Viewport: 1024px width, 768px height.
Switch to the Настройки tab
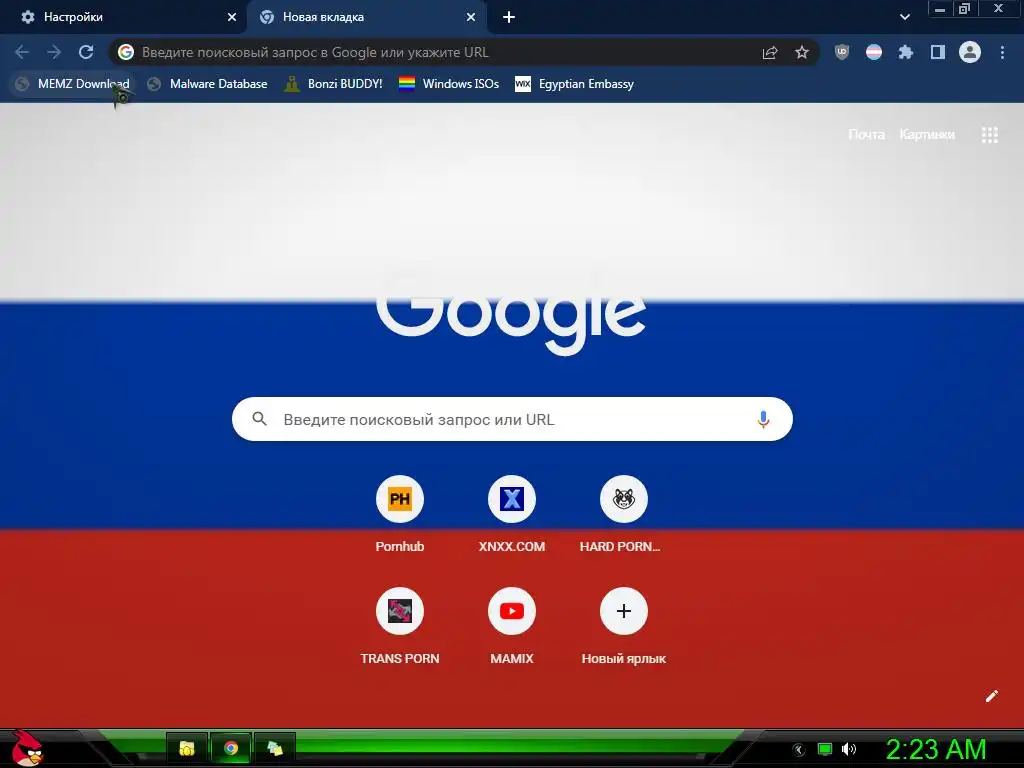point(124,17)
